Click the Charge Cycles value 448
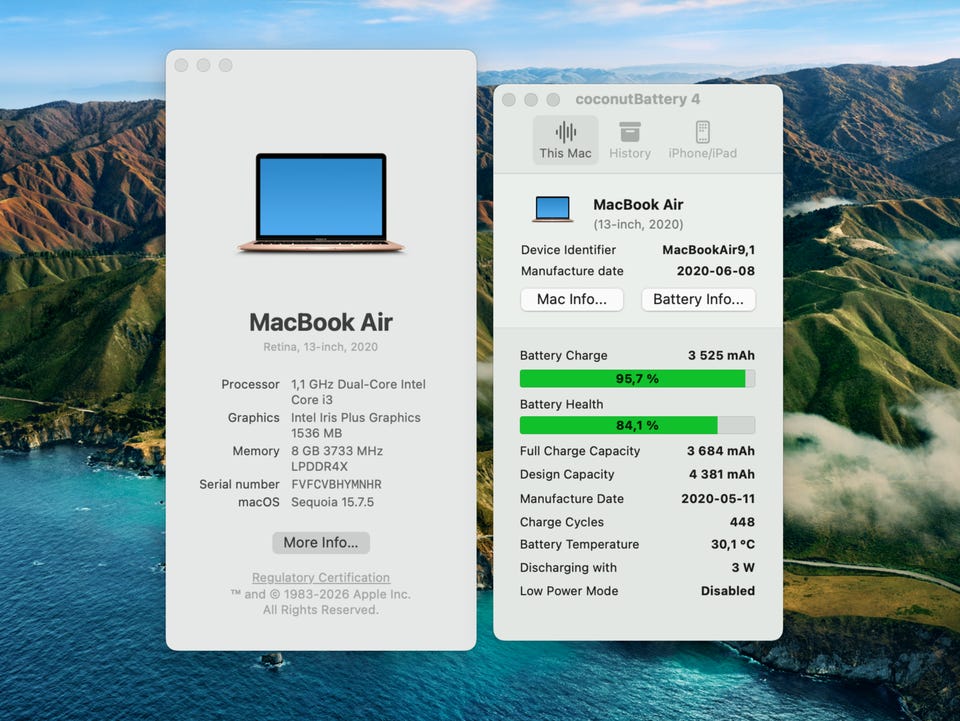 coord(742,522)
